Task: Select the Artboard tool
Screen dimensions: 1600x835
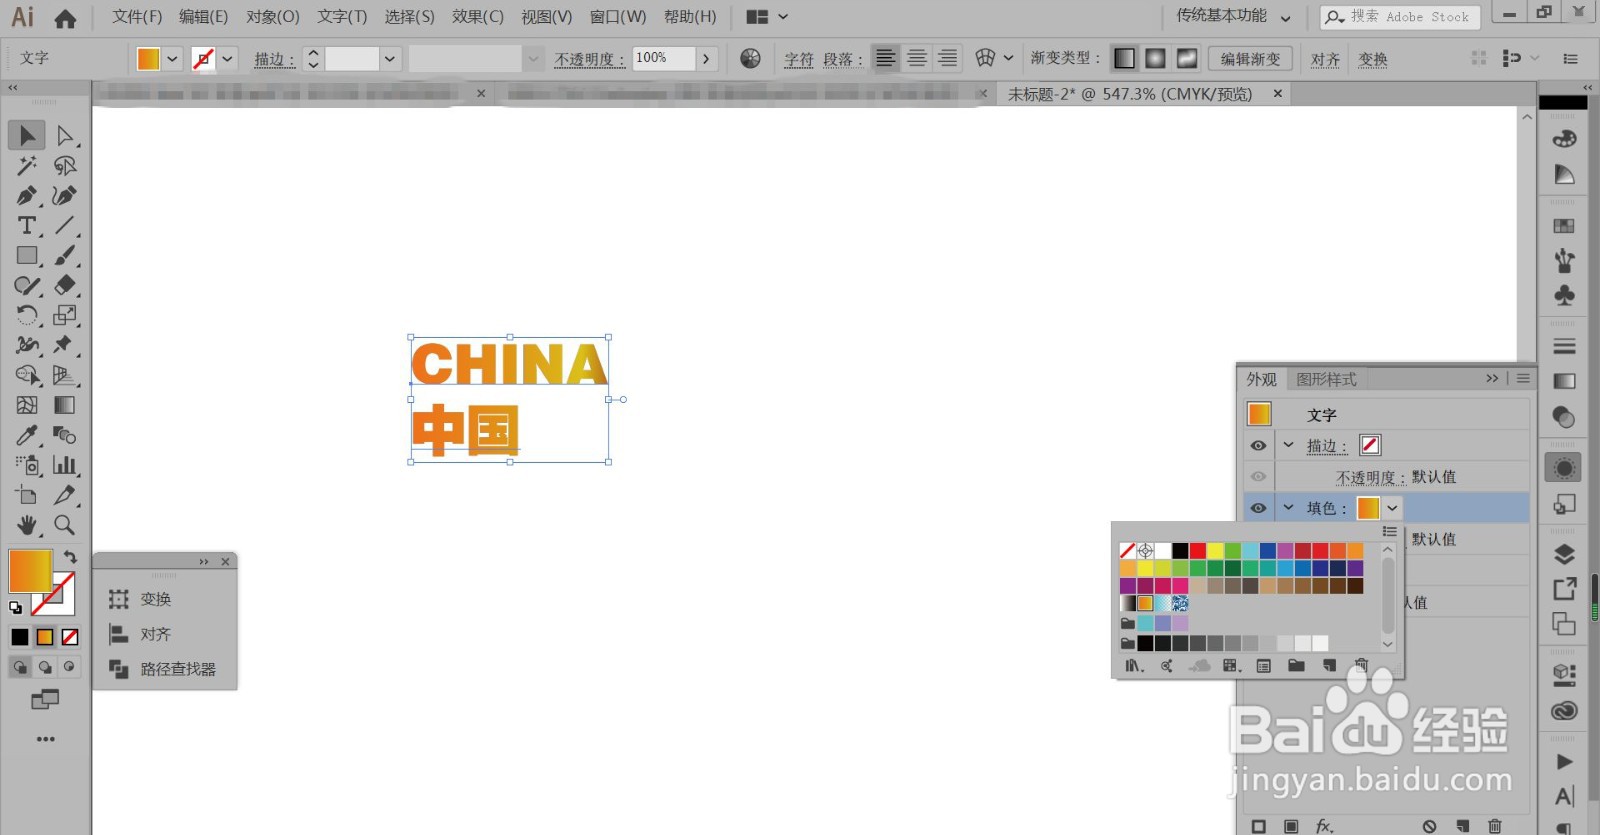Action: (x=27, y=495)
